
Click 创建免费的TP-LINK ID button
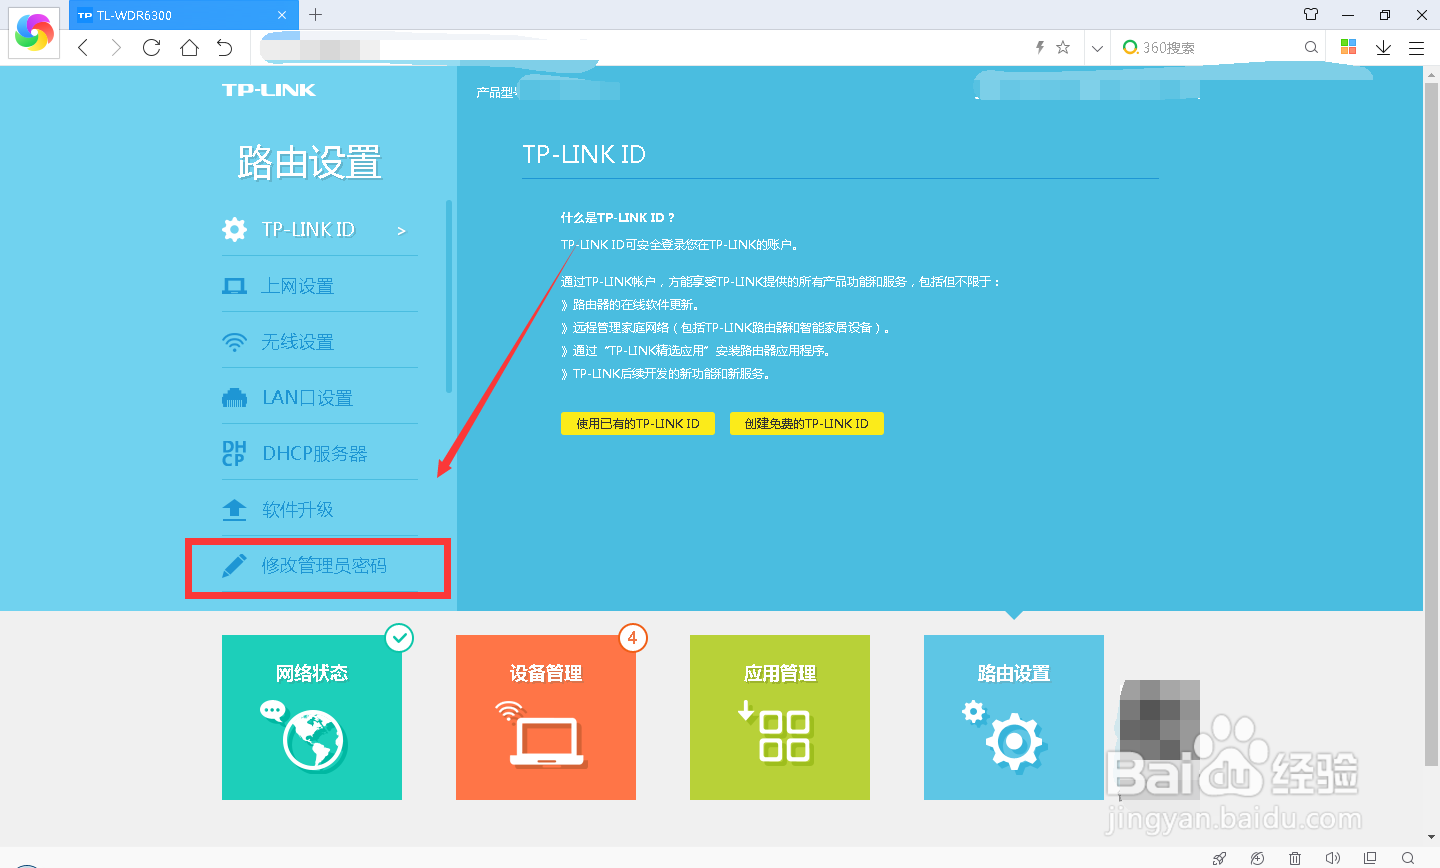[x=807, y=423]
